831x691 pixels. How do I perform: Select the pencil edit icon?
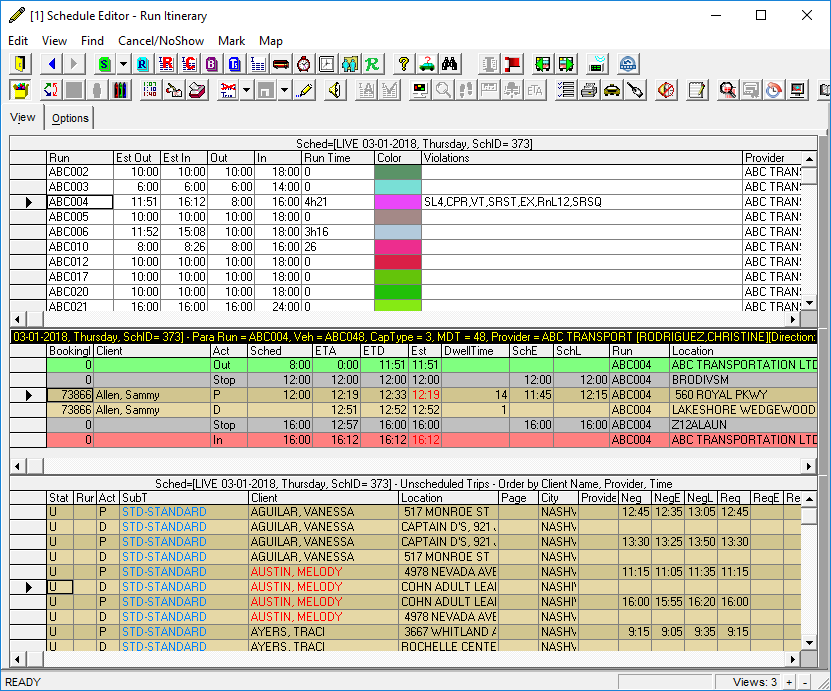(x=305, y=89)
